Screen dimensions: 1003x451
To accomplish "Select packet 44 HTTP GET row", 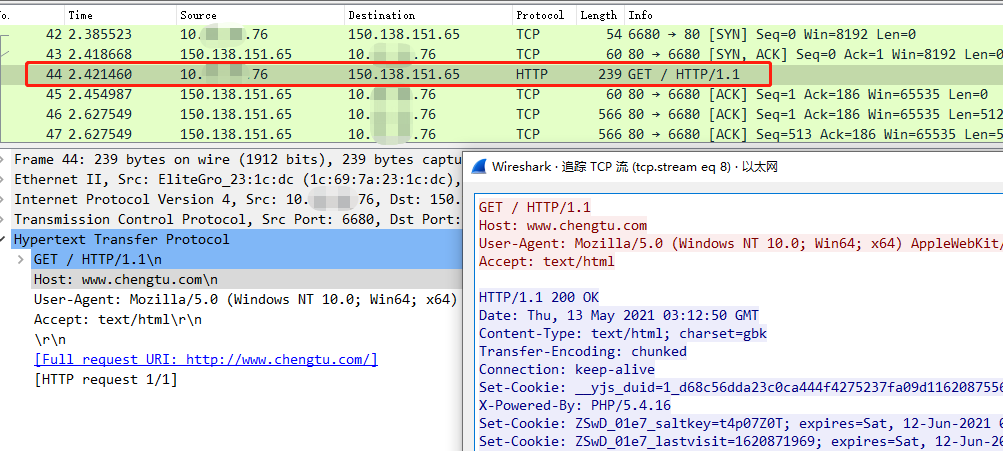I will click(400, 74).
